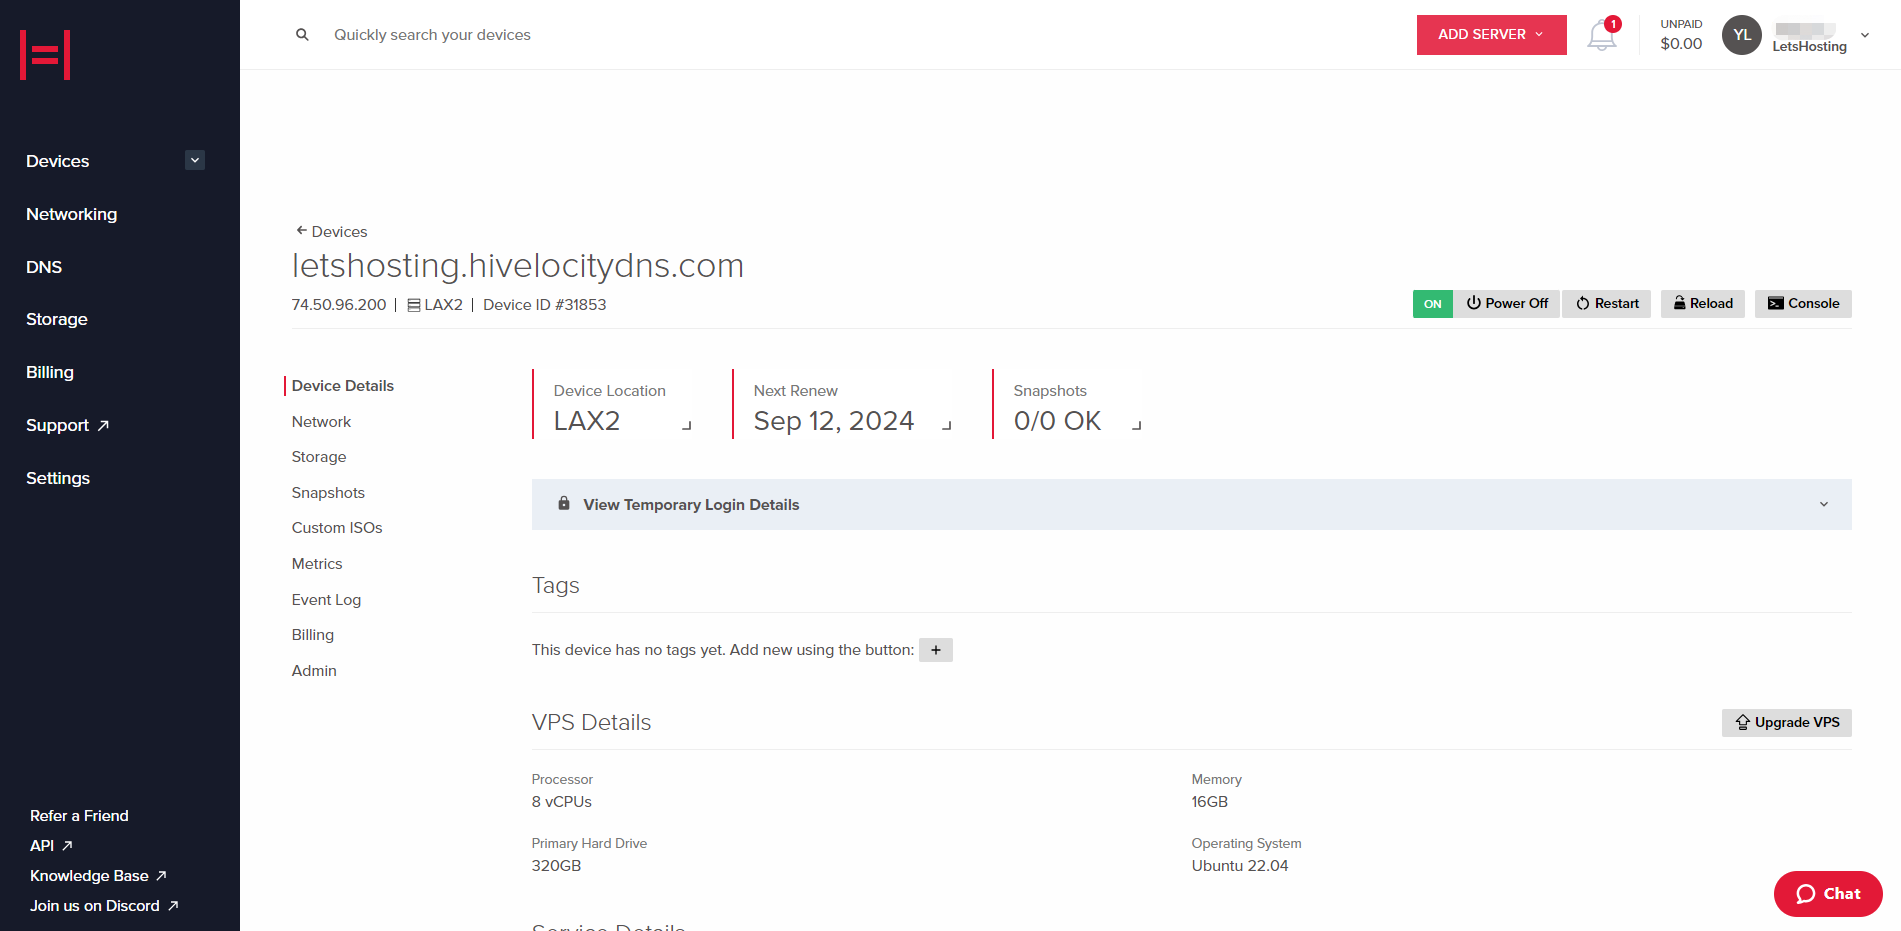1901x931 pixels.
Task: Open DNS in the sidebar
Action: tap(44, 267)
